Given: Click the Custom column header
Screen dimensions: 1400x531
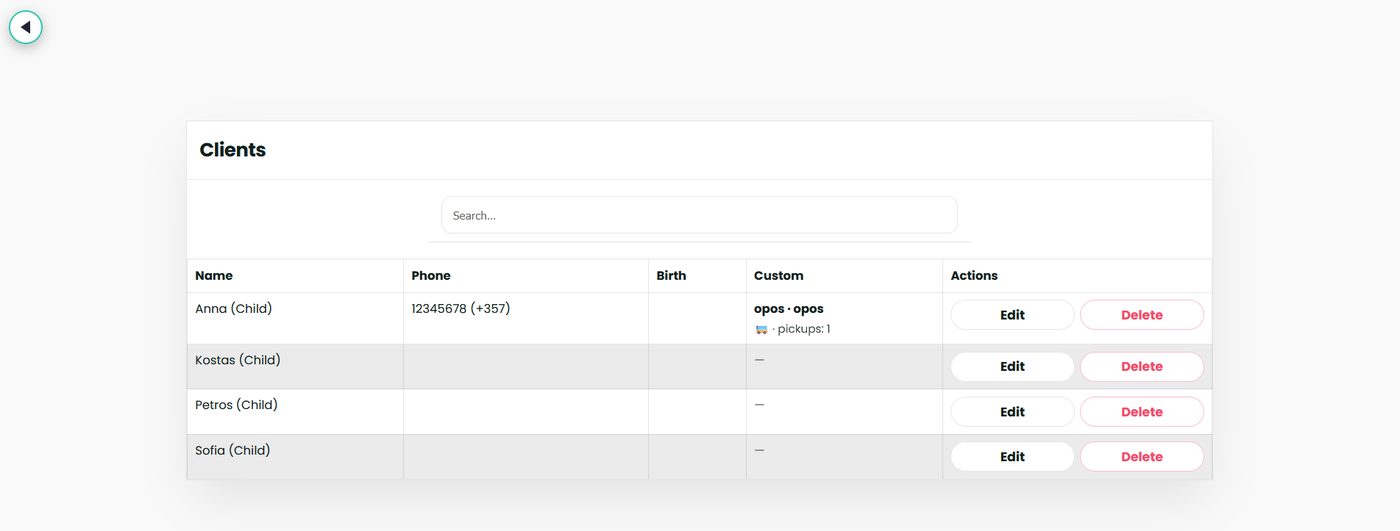Looking at the screenshot, I should tap(778, 276).
